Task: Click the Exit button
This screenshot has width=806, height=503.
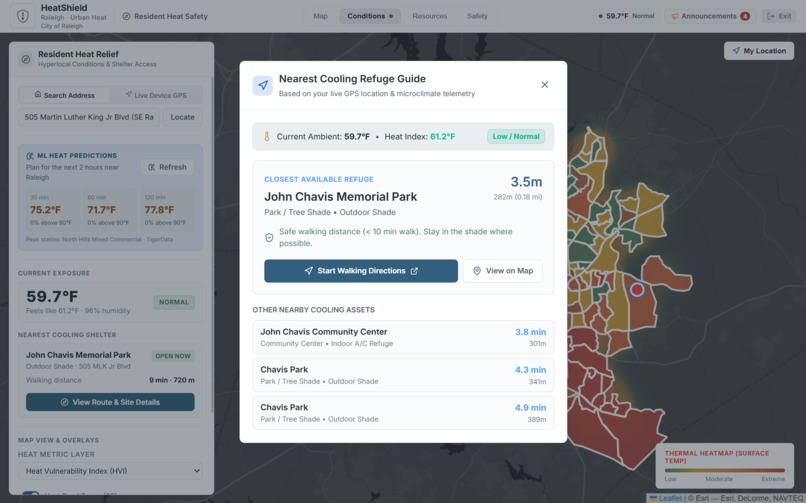Action: pyautogui.click(x=779, y=16)
